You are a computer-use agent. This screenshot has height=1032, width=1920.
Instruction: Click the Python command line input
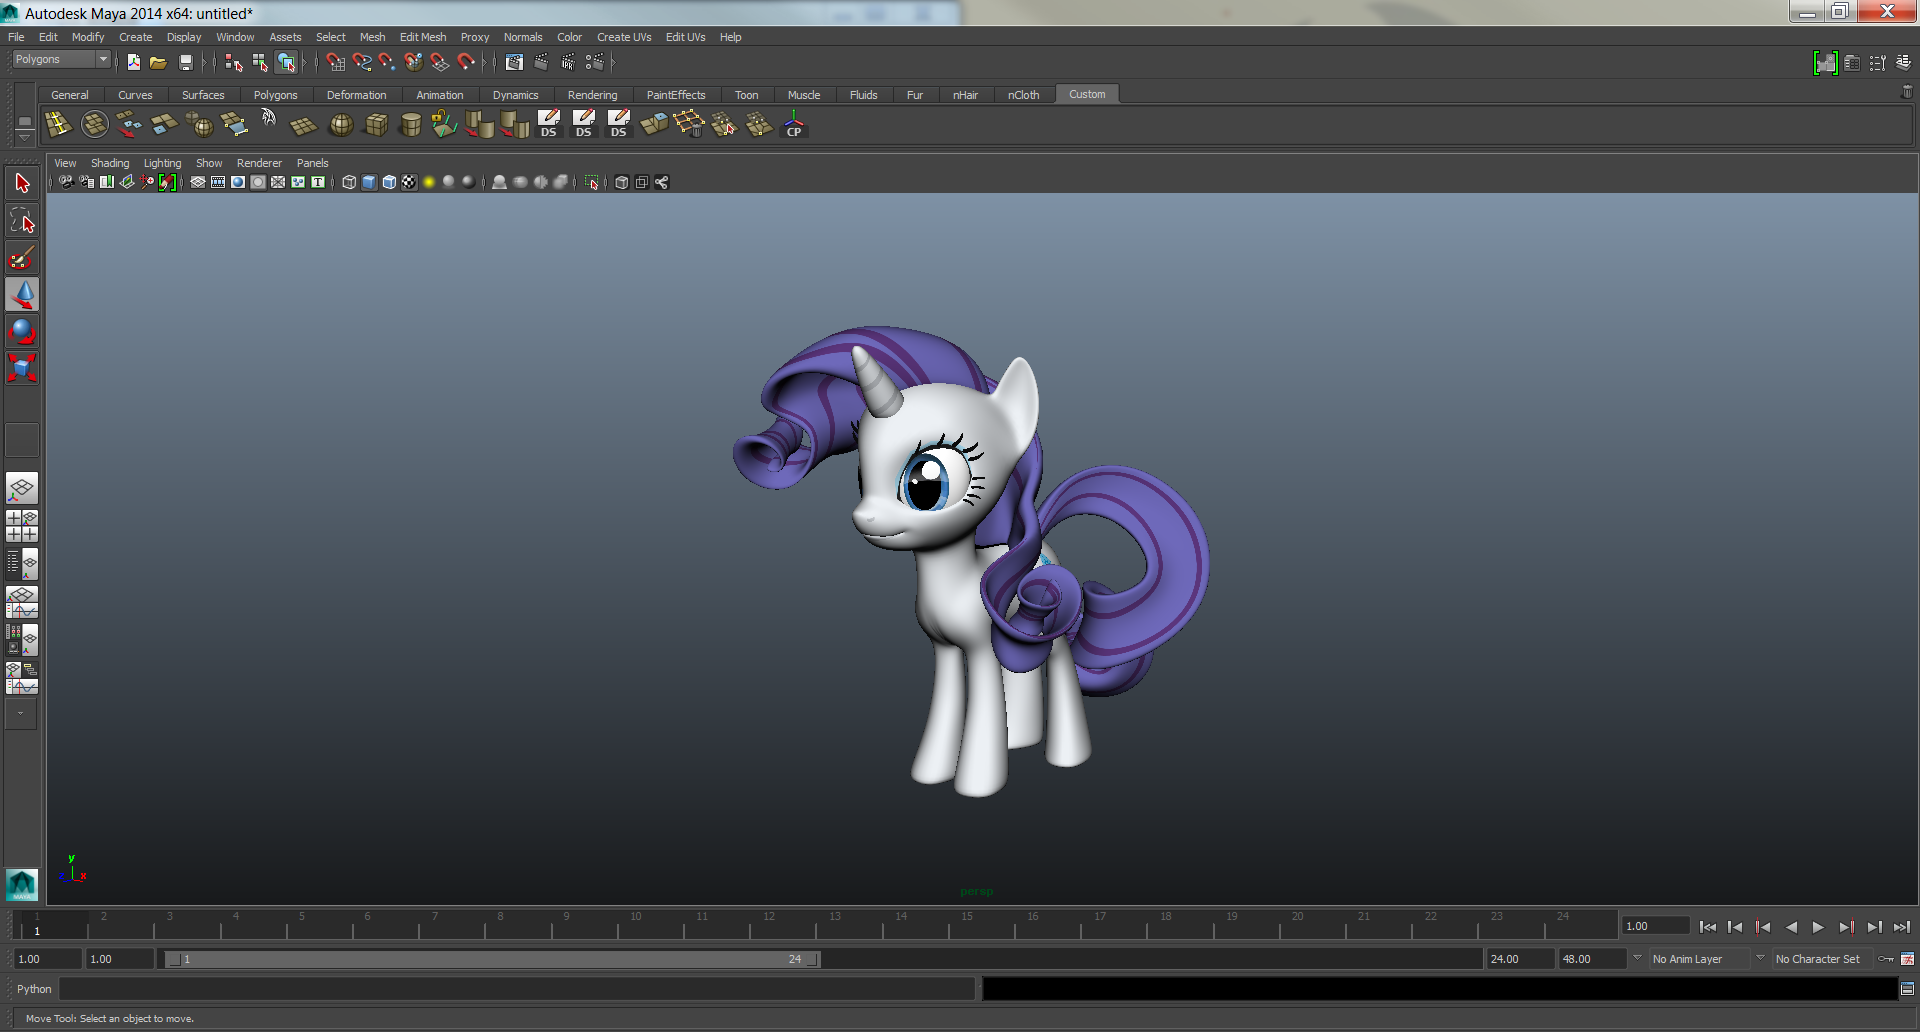point(517,989)
